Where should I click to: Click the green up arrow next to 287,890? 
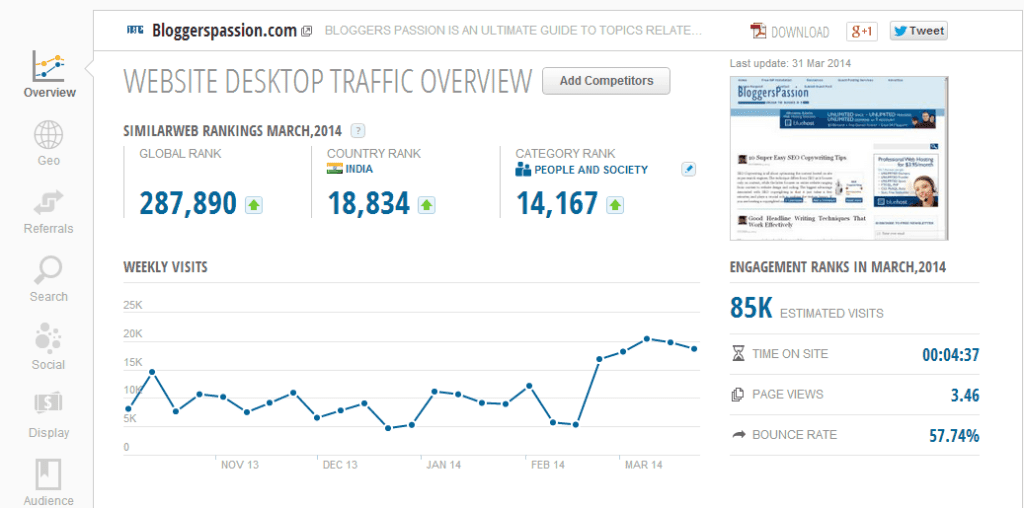click(x=254, y=206)
